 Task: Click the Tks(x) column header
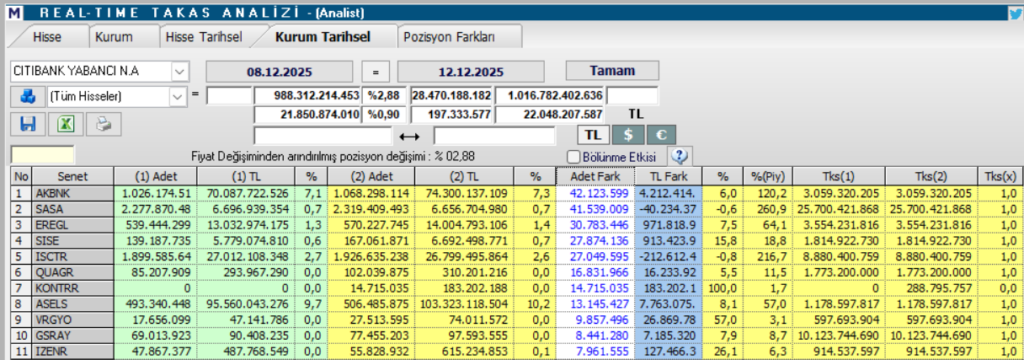(x=999, y=176)
